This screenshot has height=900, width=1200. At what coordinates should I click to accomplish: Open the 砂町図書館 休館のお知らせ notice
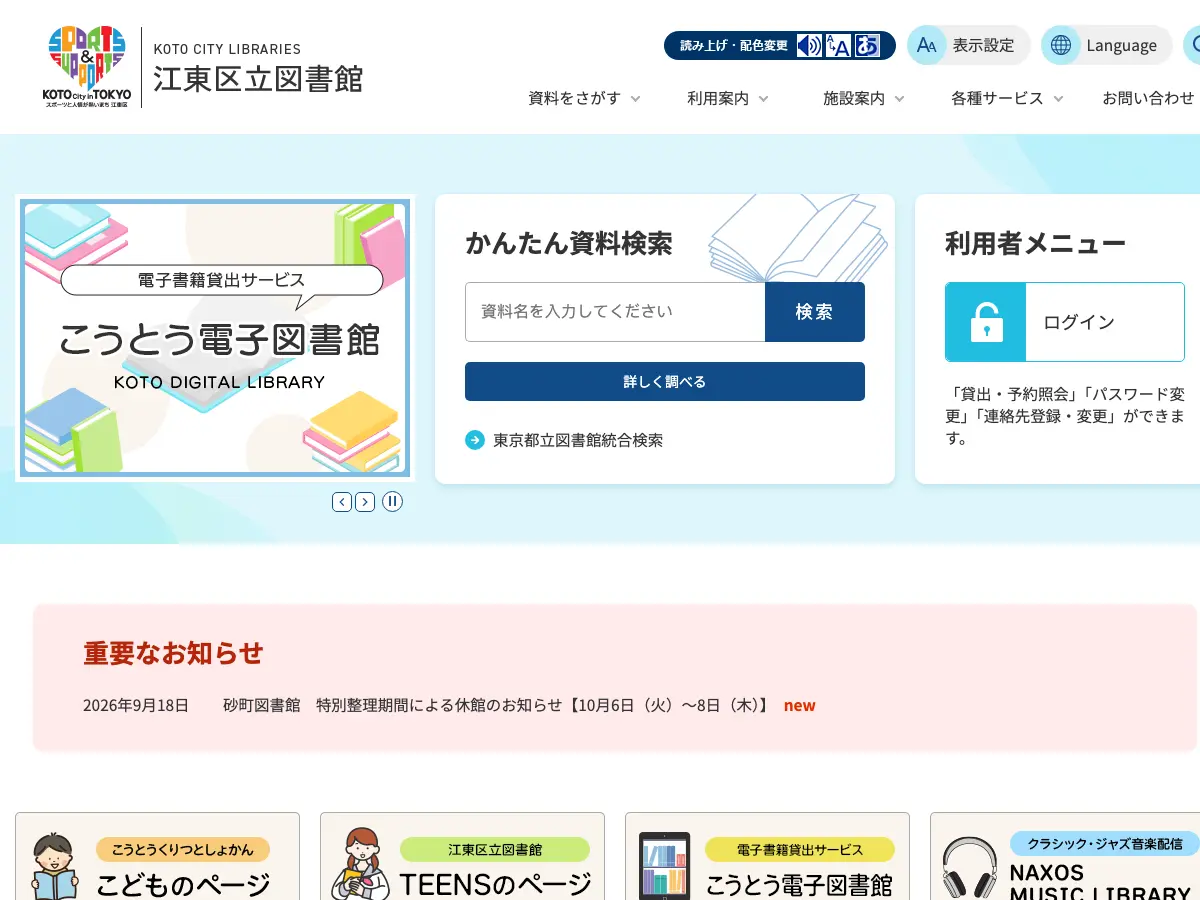[496, 705]
